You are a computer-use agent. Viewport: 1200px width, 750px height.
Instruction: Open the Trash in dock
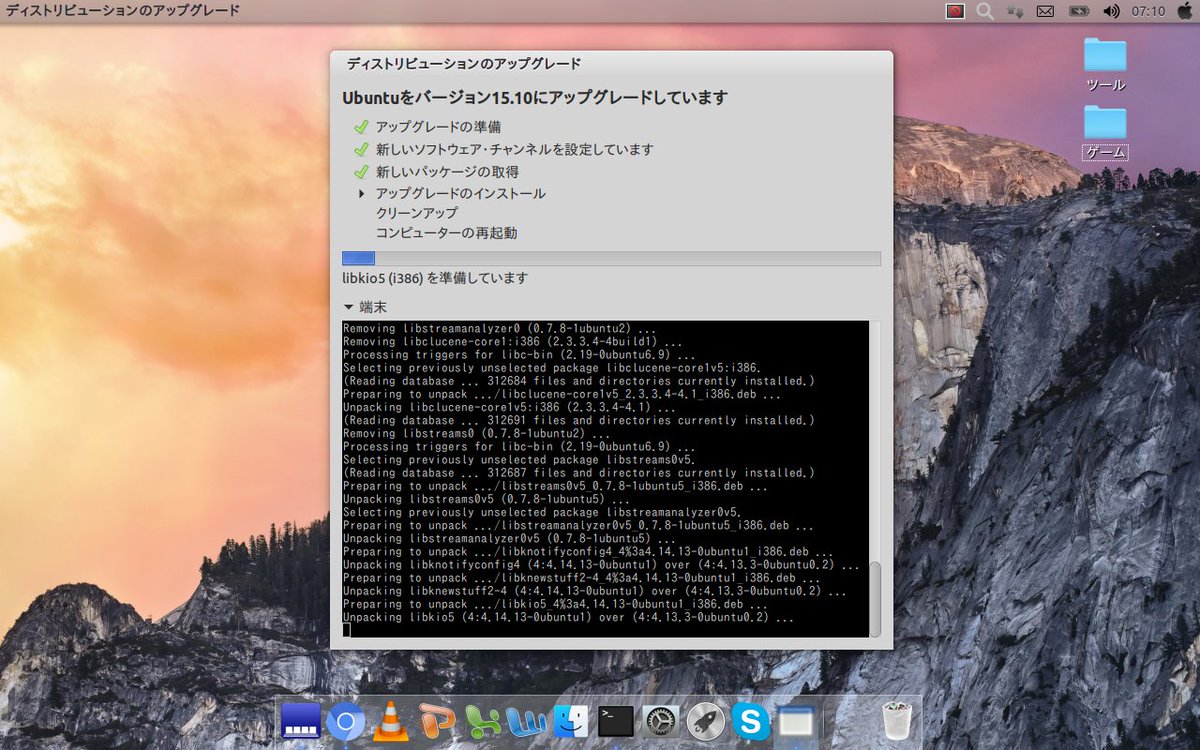click(x=897, y=720)
